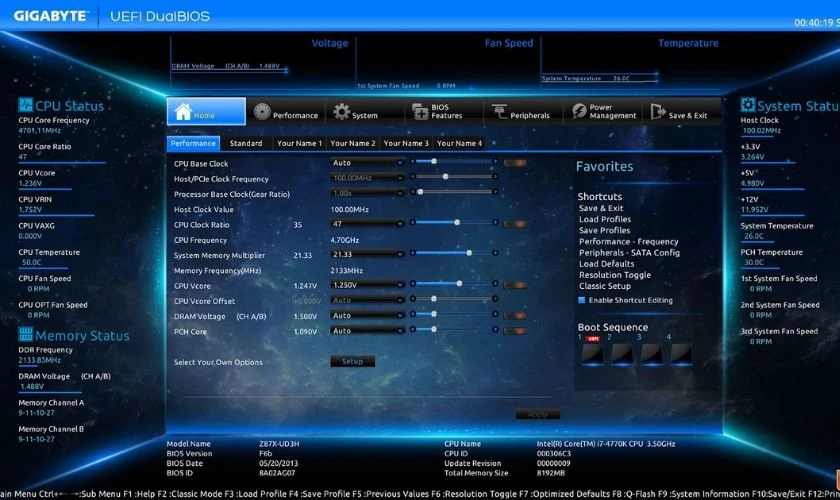Click right arrow of CPU Clock Ratio slider
The height and width of the screenshot is (500, 840).
tap(495, 222)
